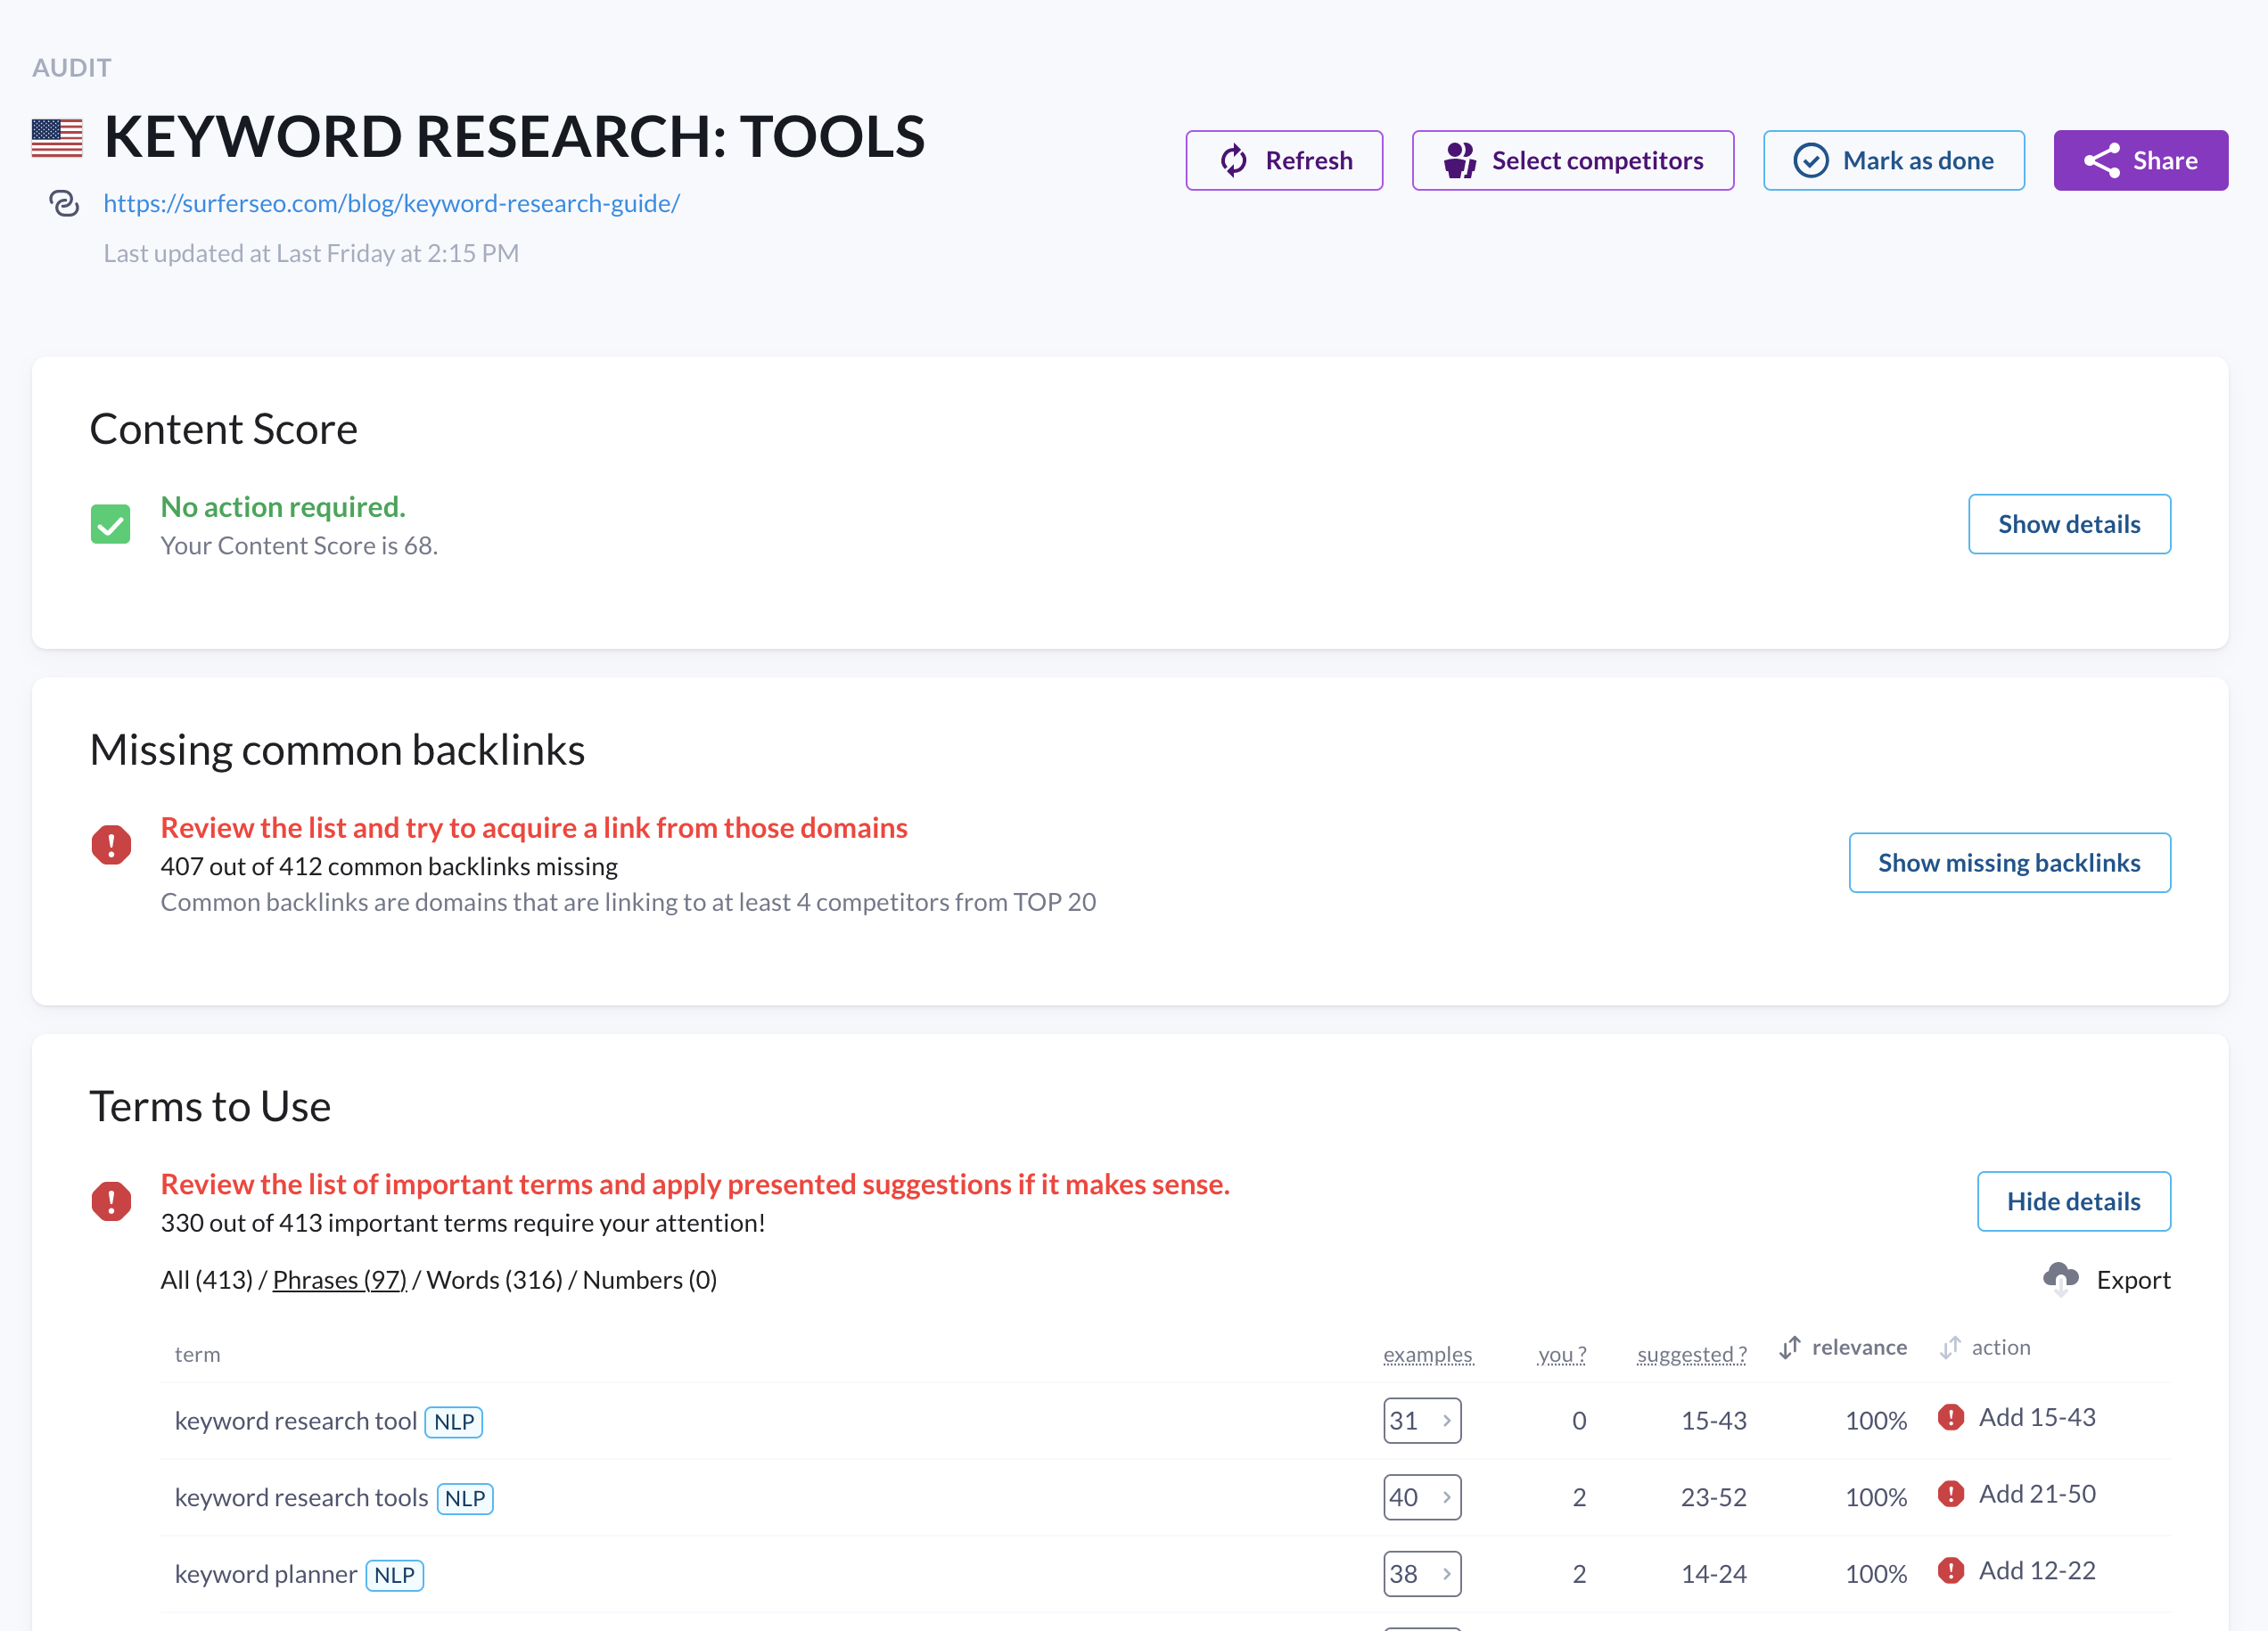Expand examples 38 for keyword planner
This screenshot has width=2268, height=1631.
(x=1421, y=1574)
